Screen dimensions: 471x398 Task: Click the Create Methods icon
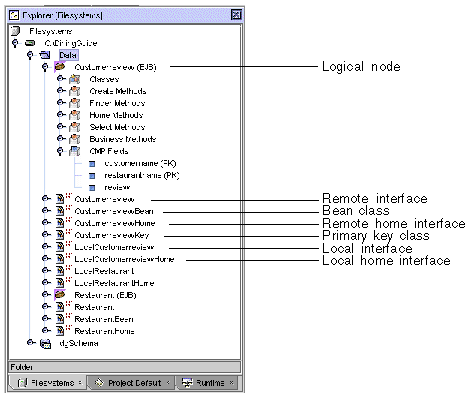coord(75,91)
